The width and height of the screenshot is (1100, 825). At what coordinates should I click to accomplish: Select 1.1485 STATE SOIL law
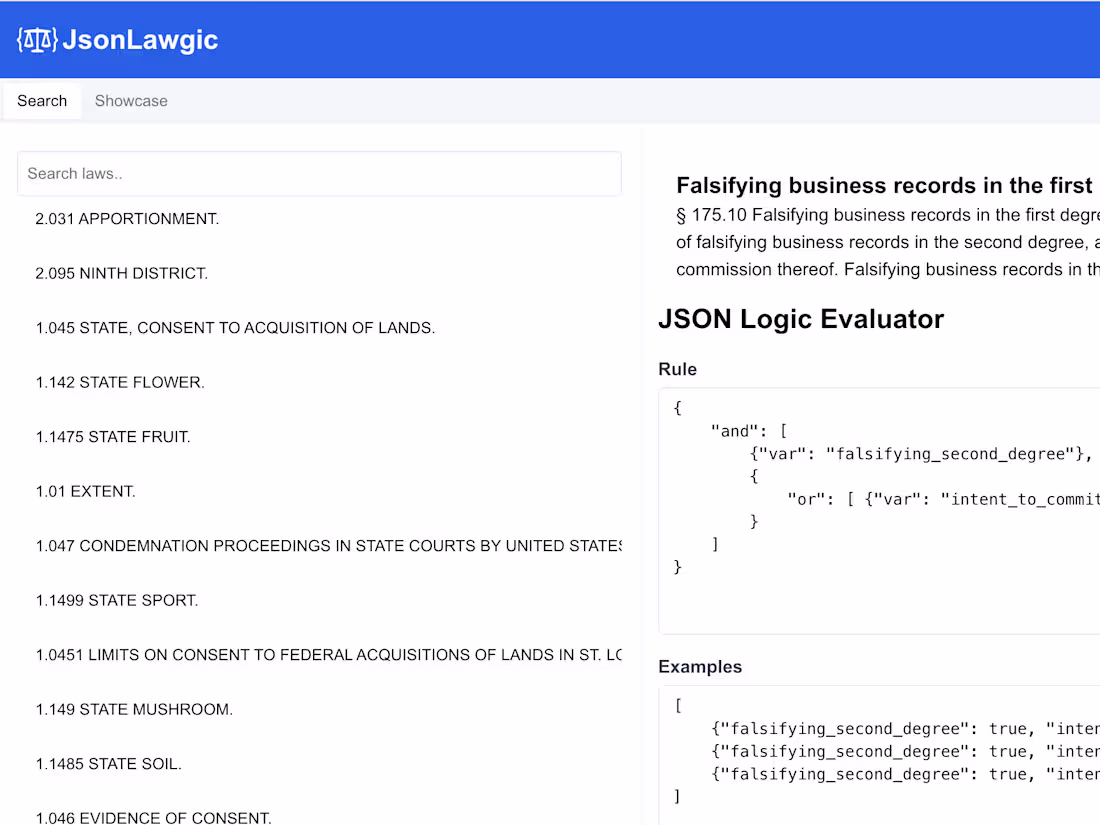pyautogui.click(x=107, y=763)
